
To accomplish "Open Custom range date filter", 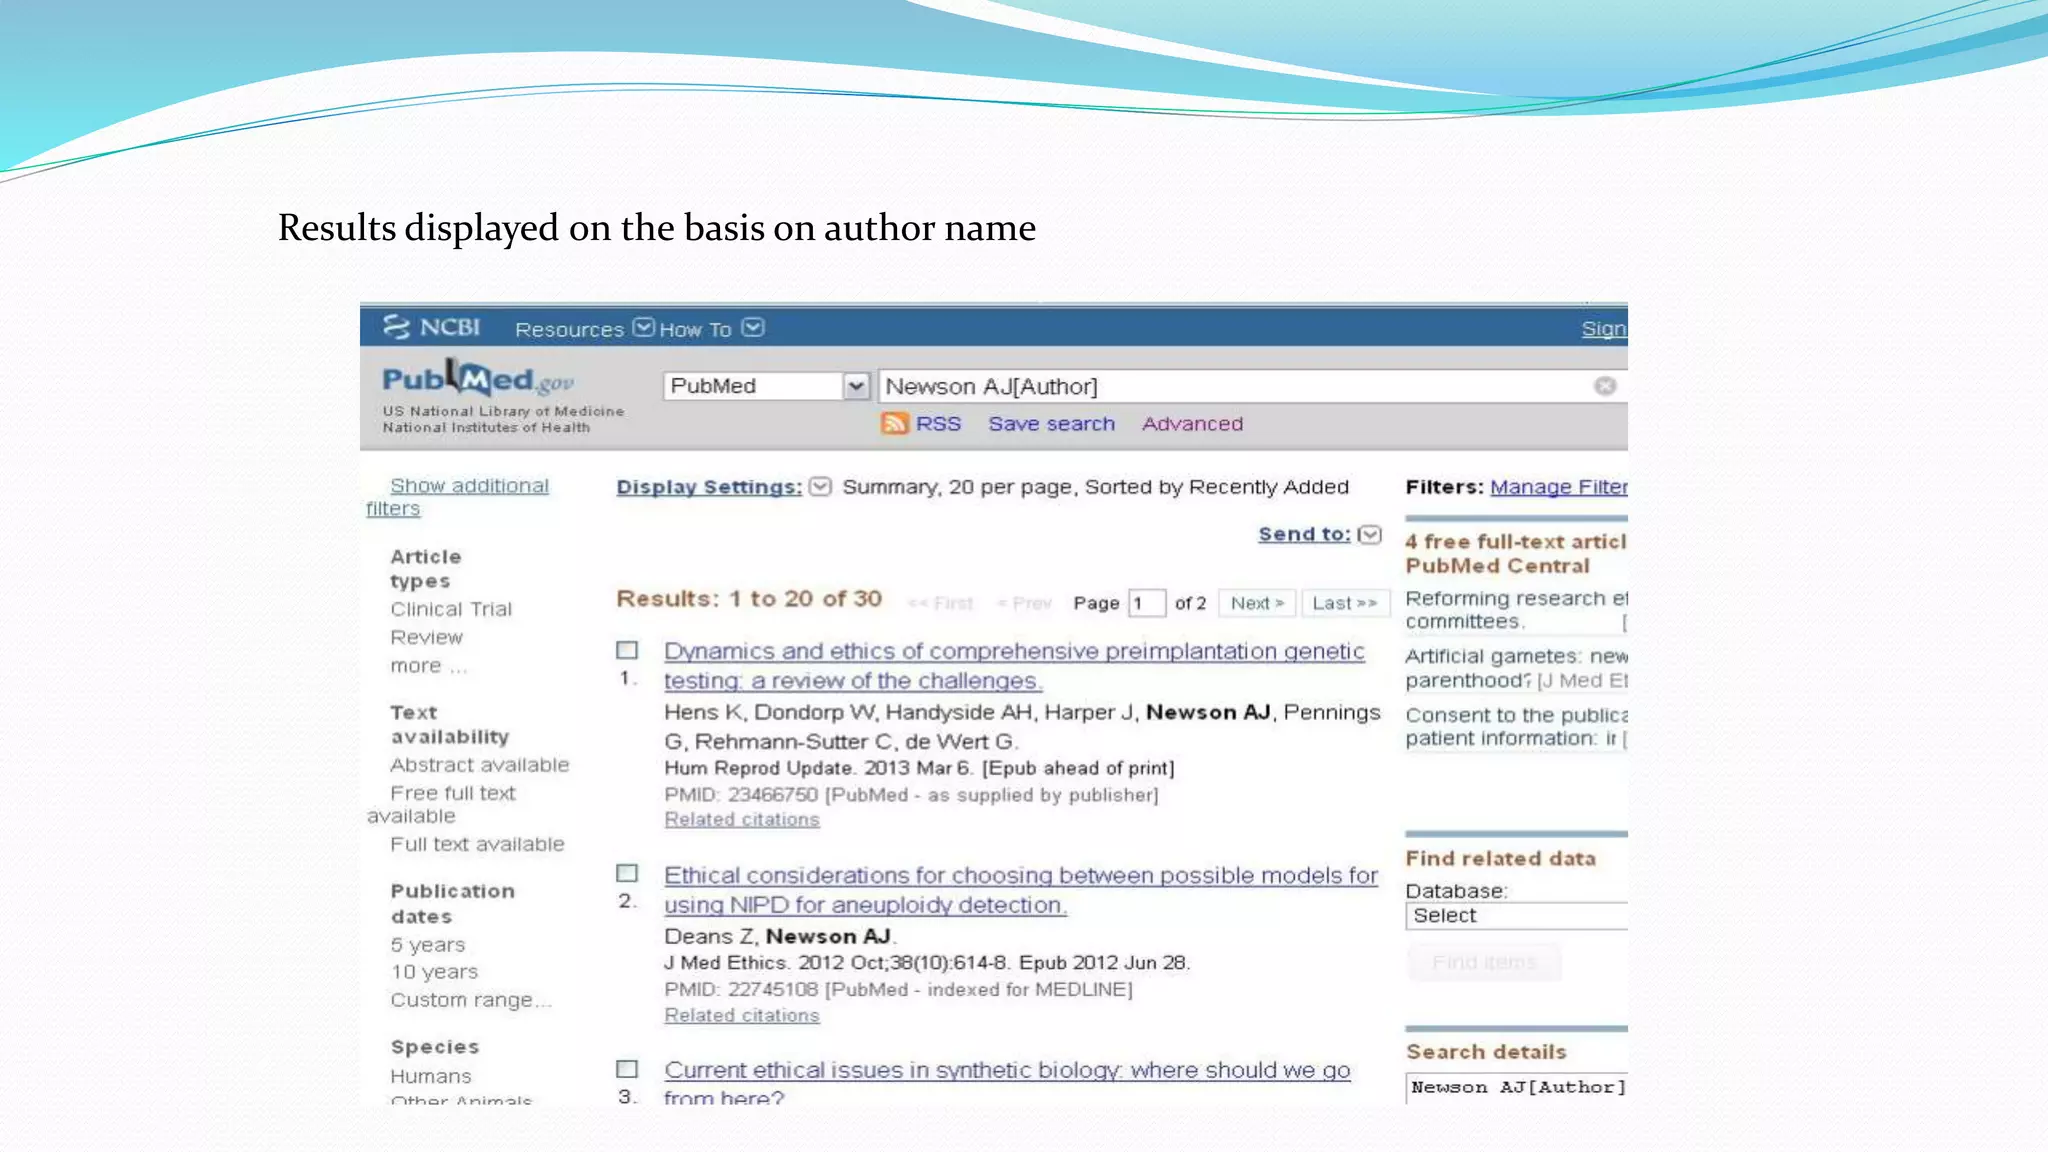I will tap(470, 1000).
